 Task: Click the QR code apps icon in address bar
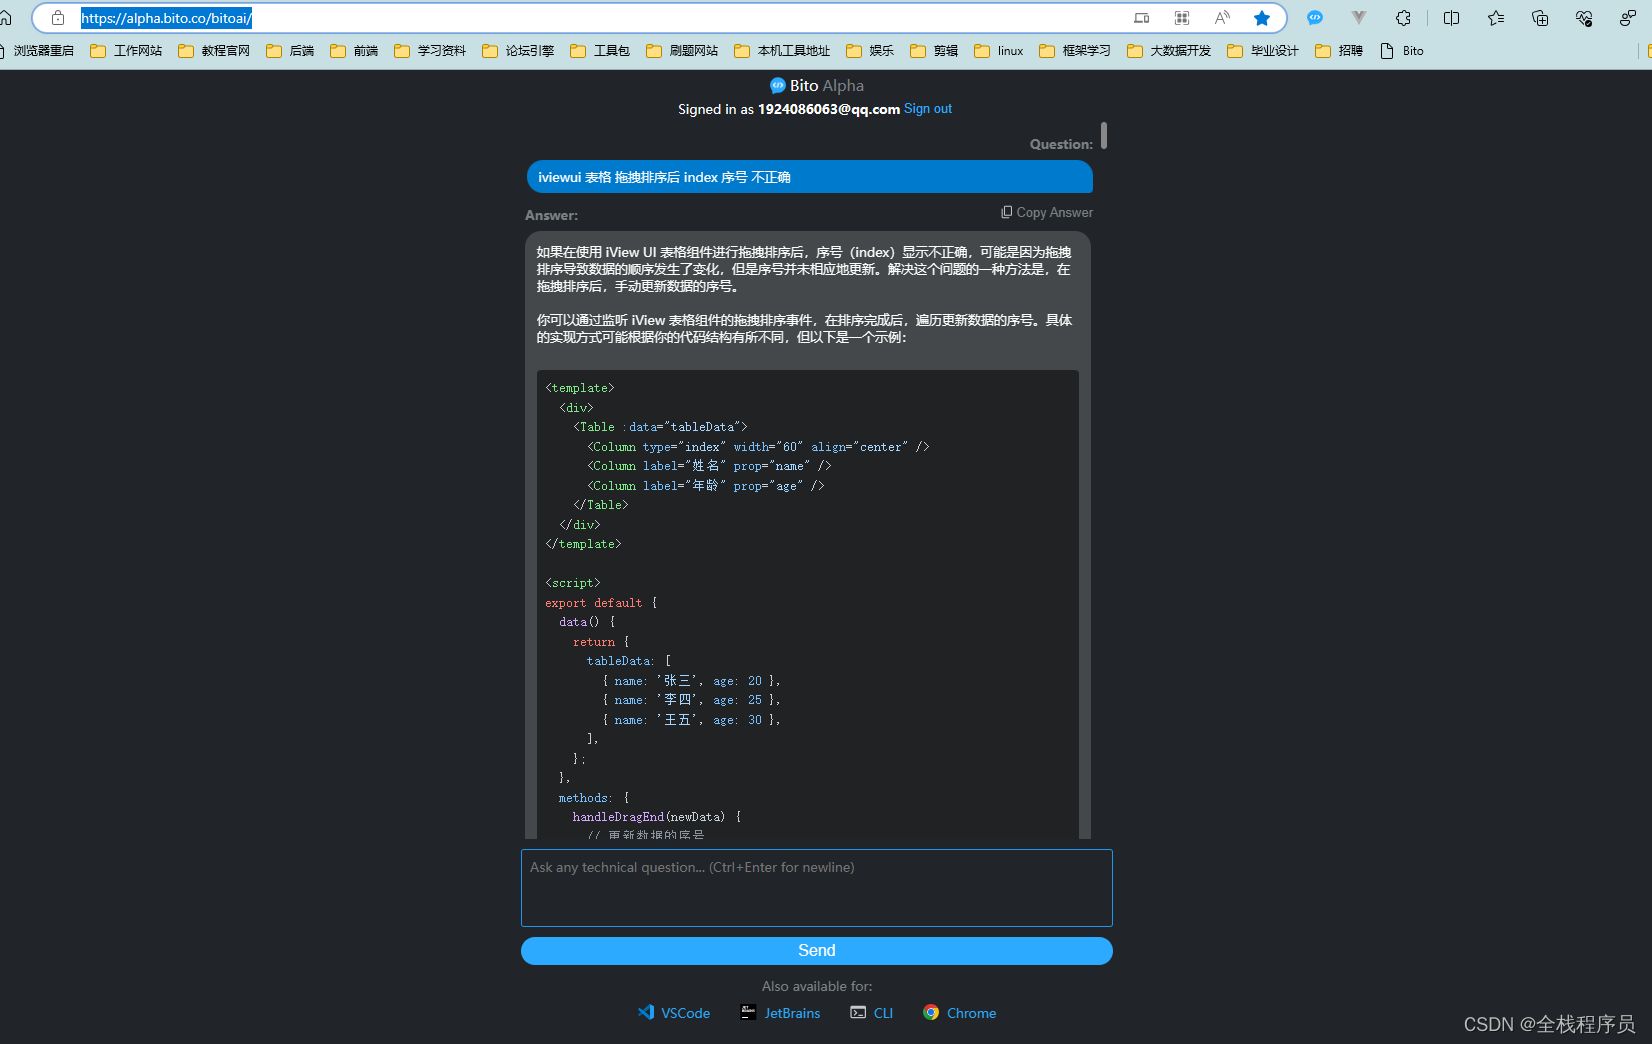click(x=1182, y=18)
